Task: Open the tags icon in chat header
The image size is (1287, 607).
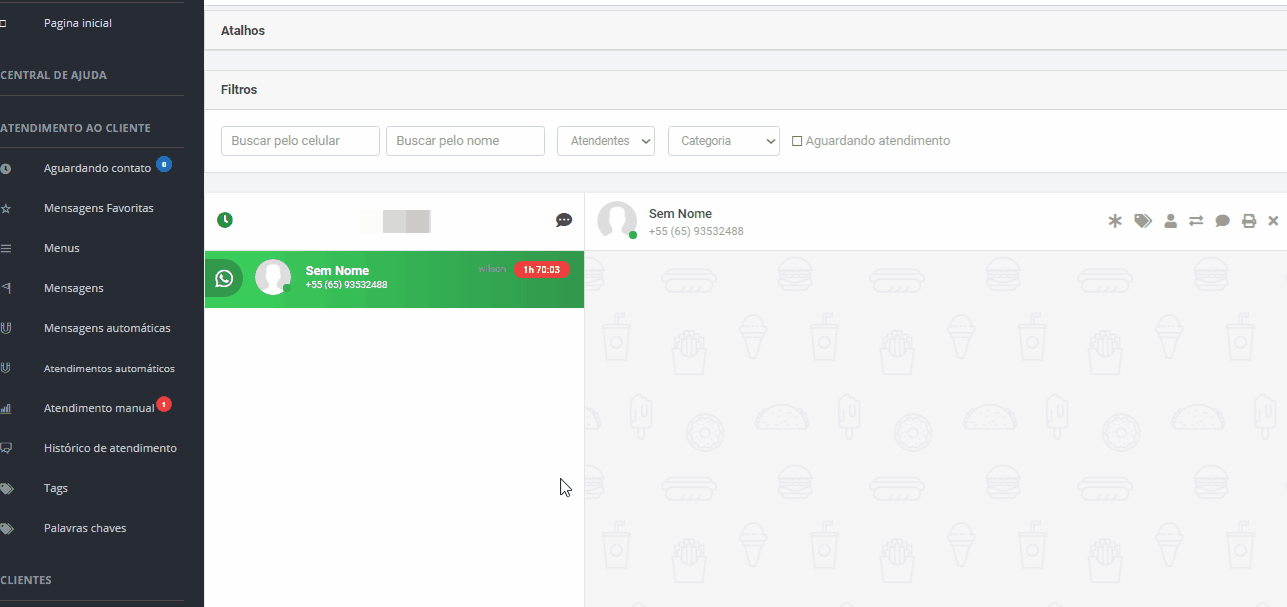Action: coord(1143,221)
